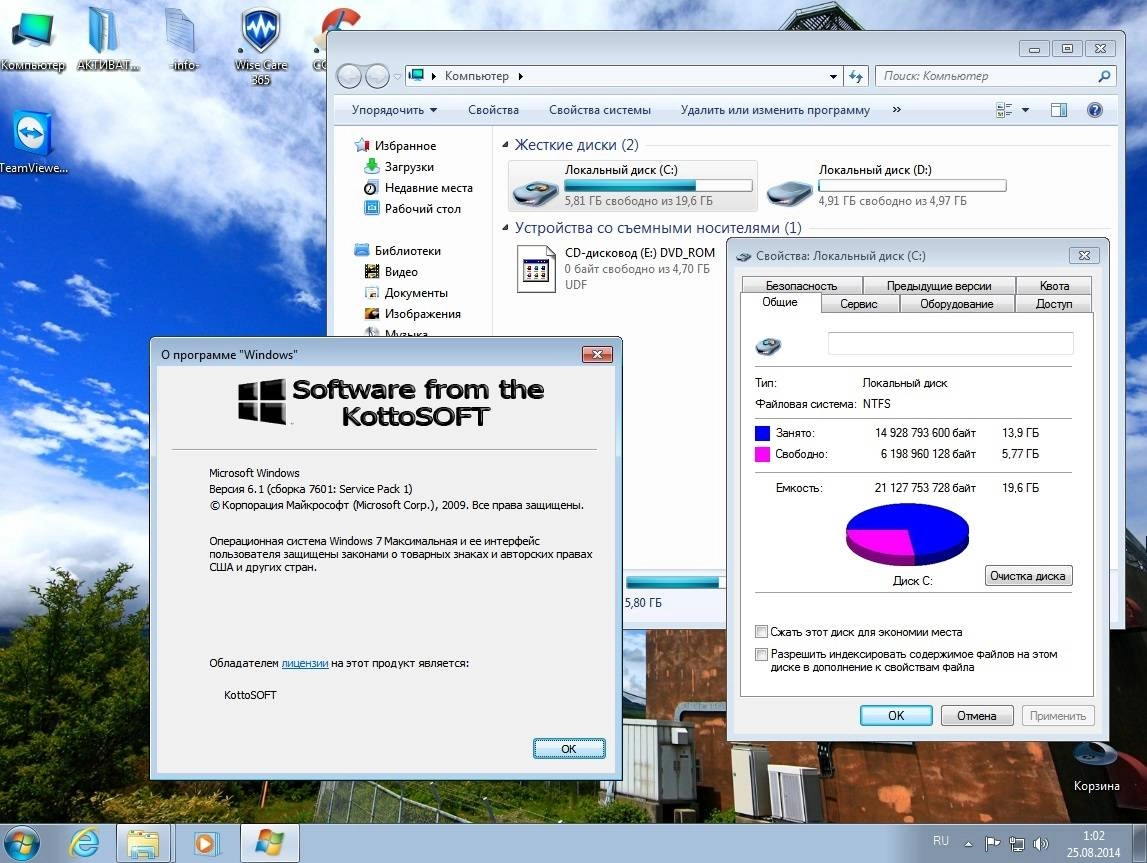Screen dimensions: 1147x863
Task: Switch to the Безопасность tab
Action: (802, 285)
